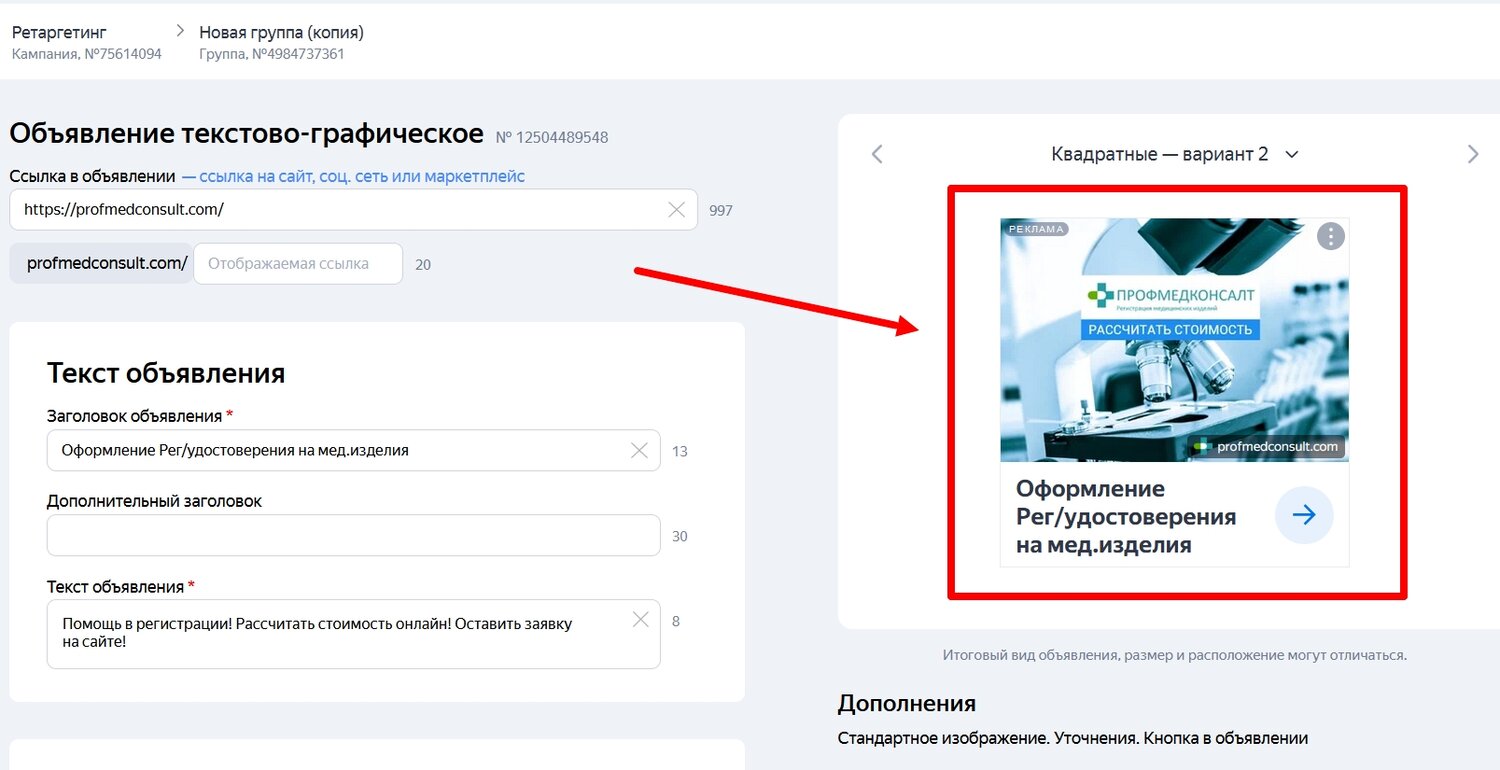Clear the ad text field
Image resolution: width=1500 pixels, height=770 pixels.
click(x=641, y=620)
